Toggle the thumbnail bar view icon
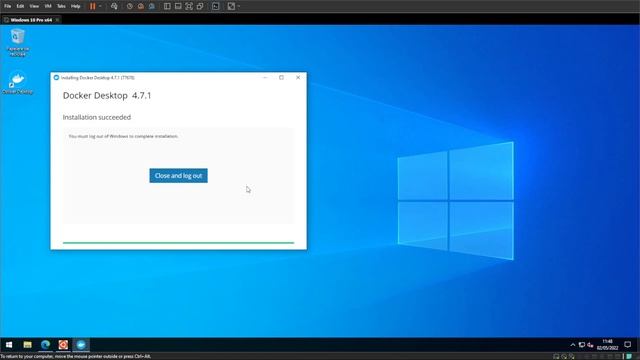This screenshot has height=360, width=640. [178, 6]
